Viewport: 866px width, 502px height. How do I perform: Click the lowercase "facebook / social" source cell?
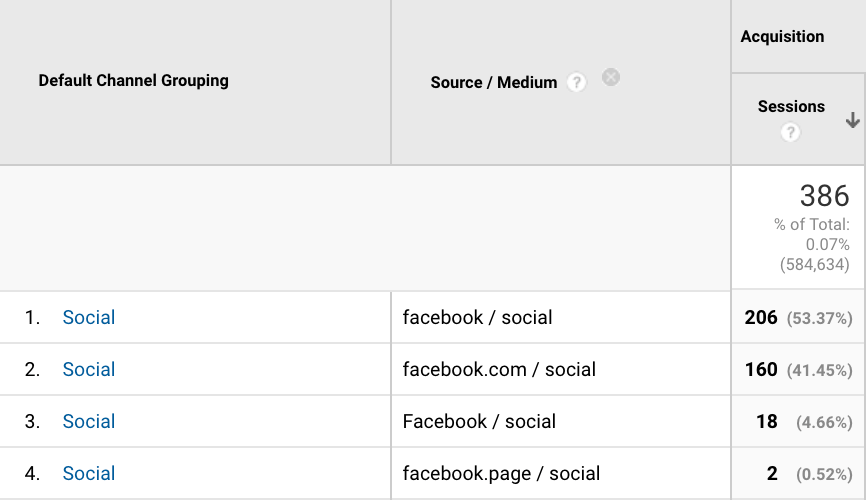click(477, 318)
